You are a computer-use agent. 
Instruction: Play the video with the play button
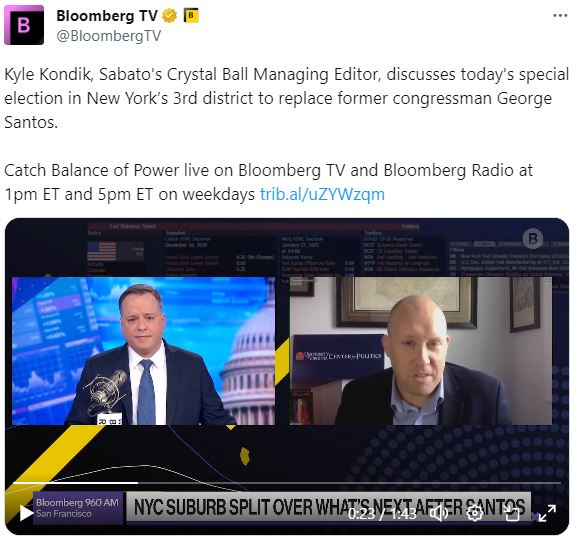pos(25,513)
